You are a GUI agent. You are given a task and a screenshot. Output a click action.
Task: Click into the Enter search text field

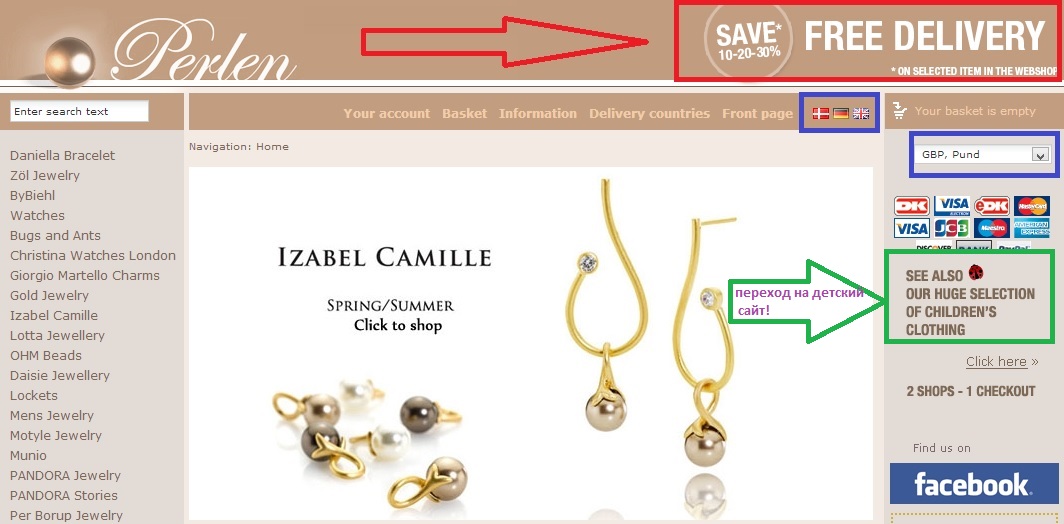coord(79,111)
